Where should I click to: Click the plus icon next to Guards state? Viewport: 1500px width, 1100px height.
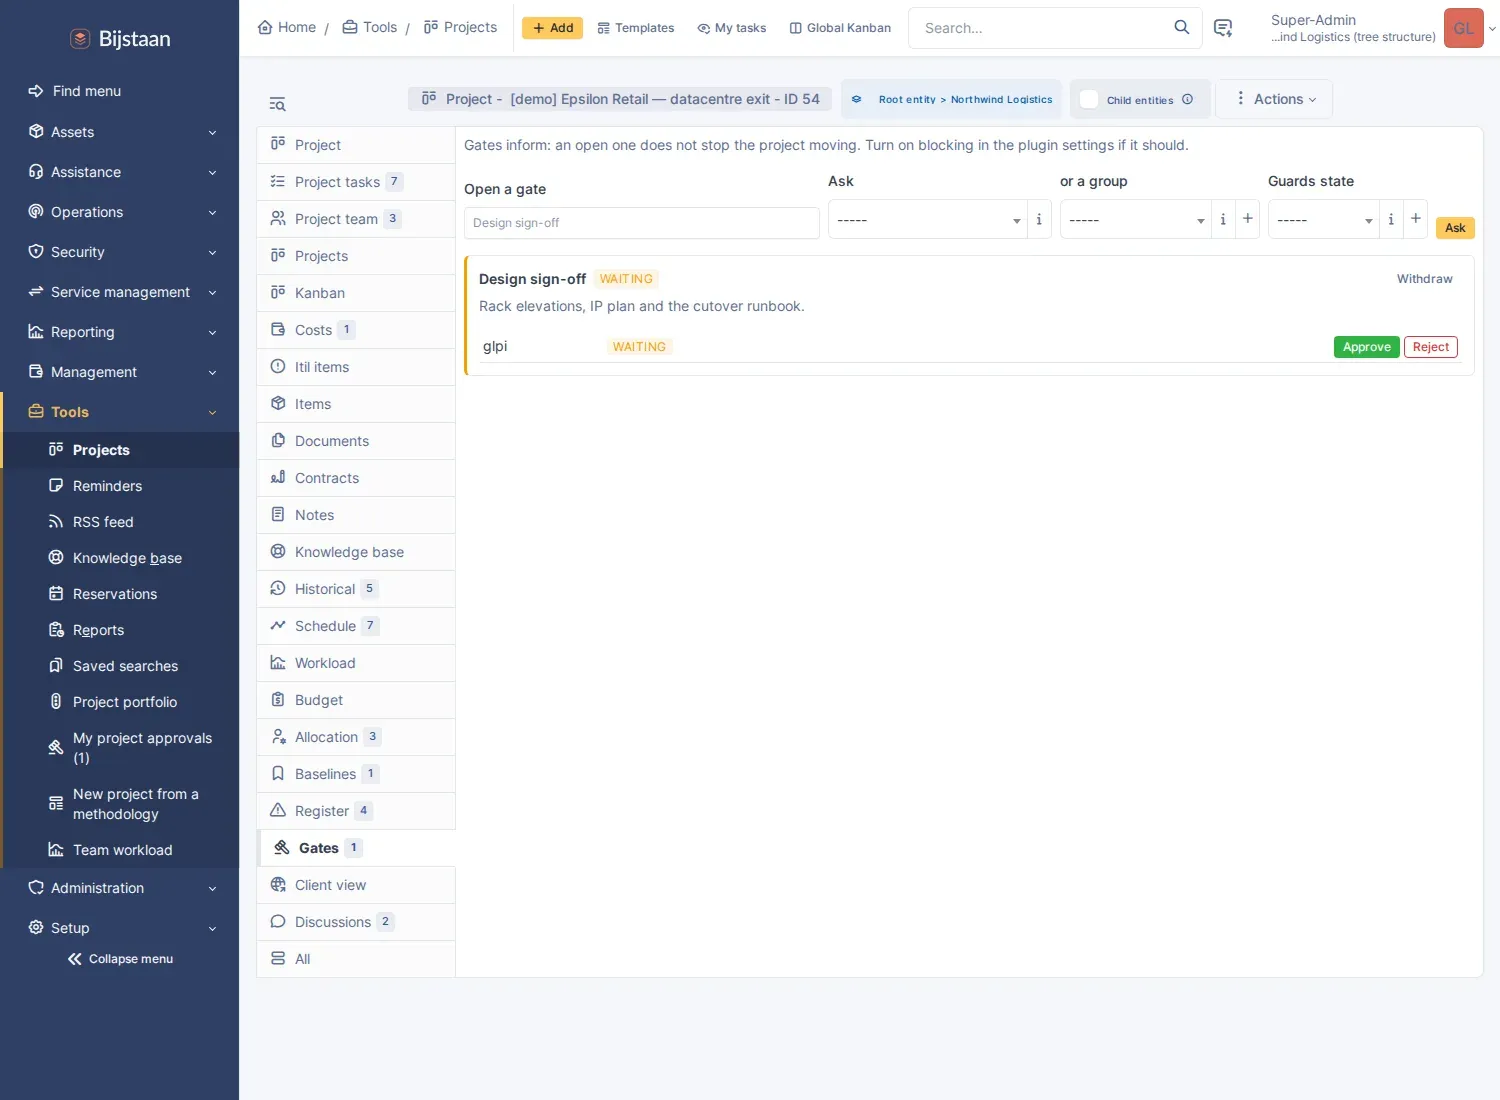click(1415, 219)
